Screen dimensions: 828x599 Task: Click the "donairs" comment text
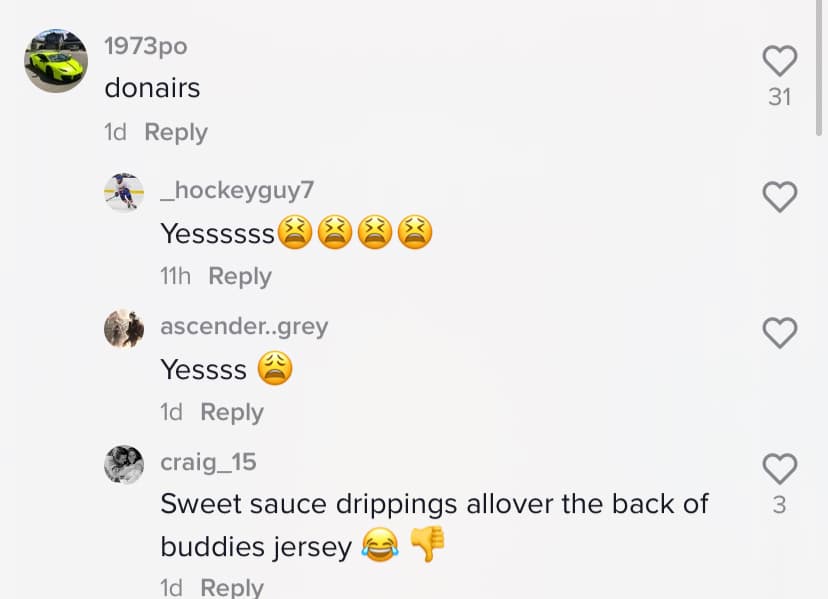(x=152, y=88)
